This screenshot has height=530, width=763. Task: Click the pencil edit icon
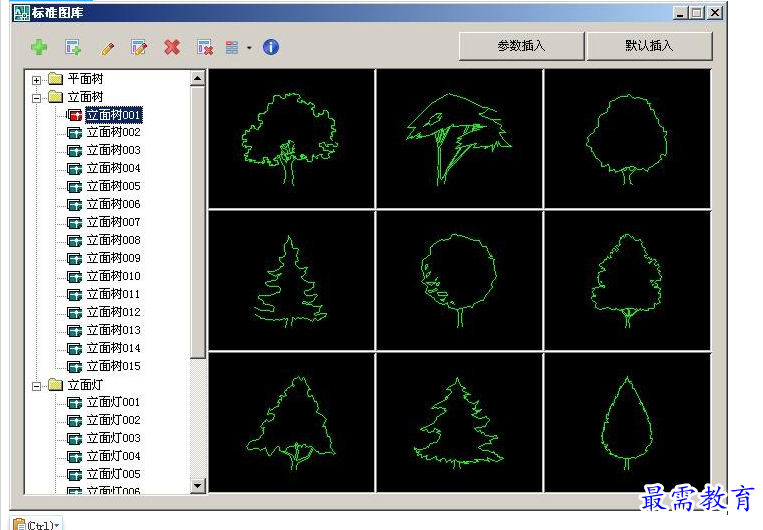click(108, 48)
